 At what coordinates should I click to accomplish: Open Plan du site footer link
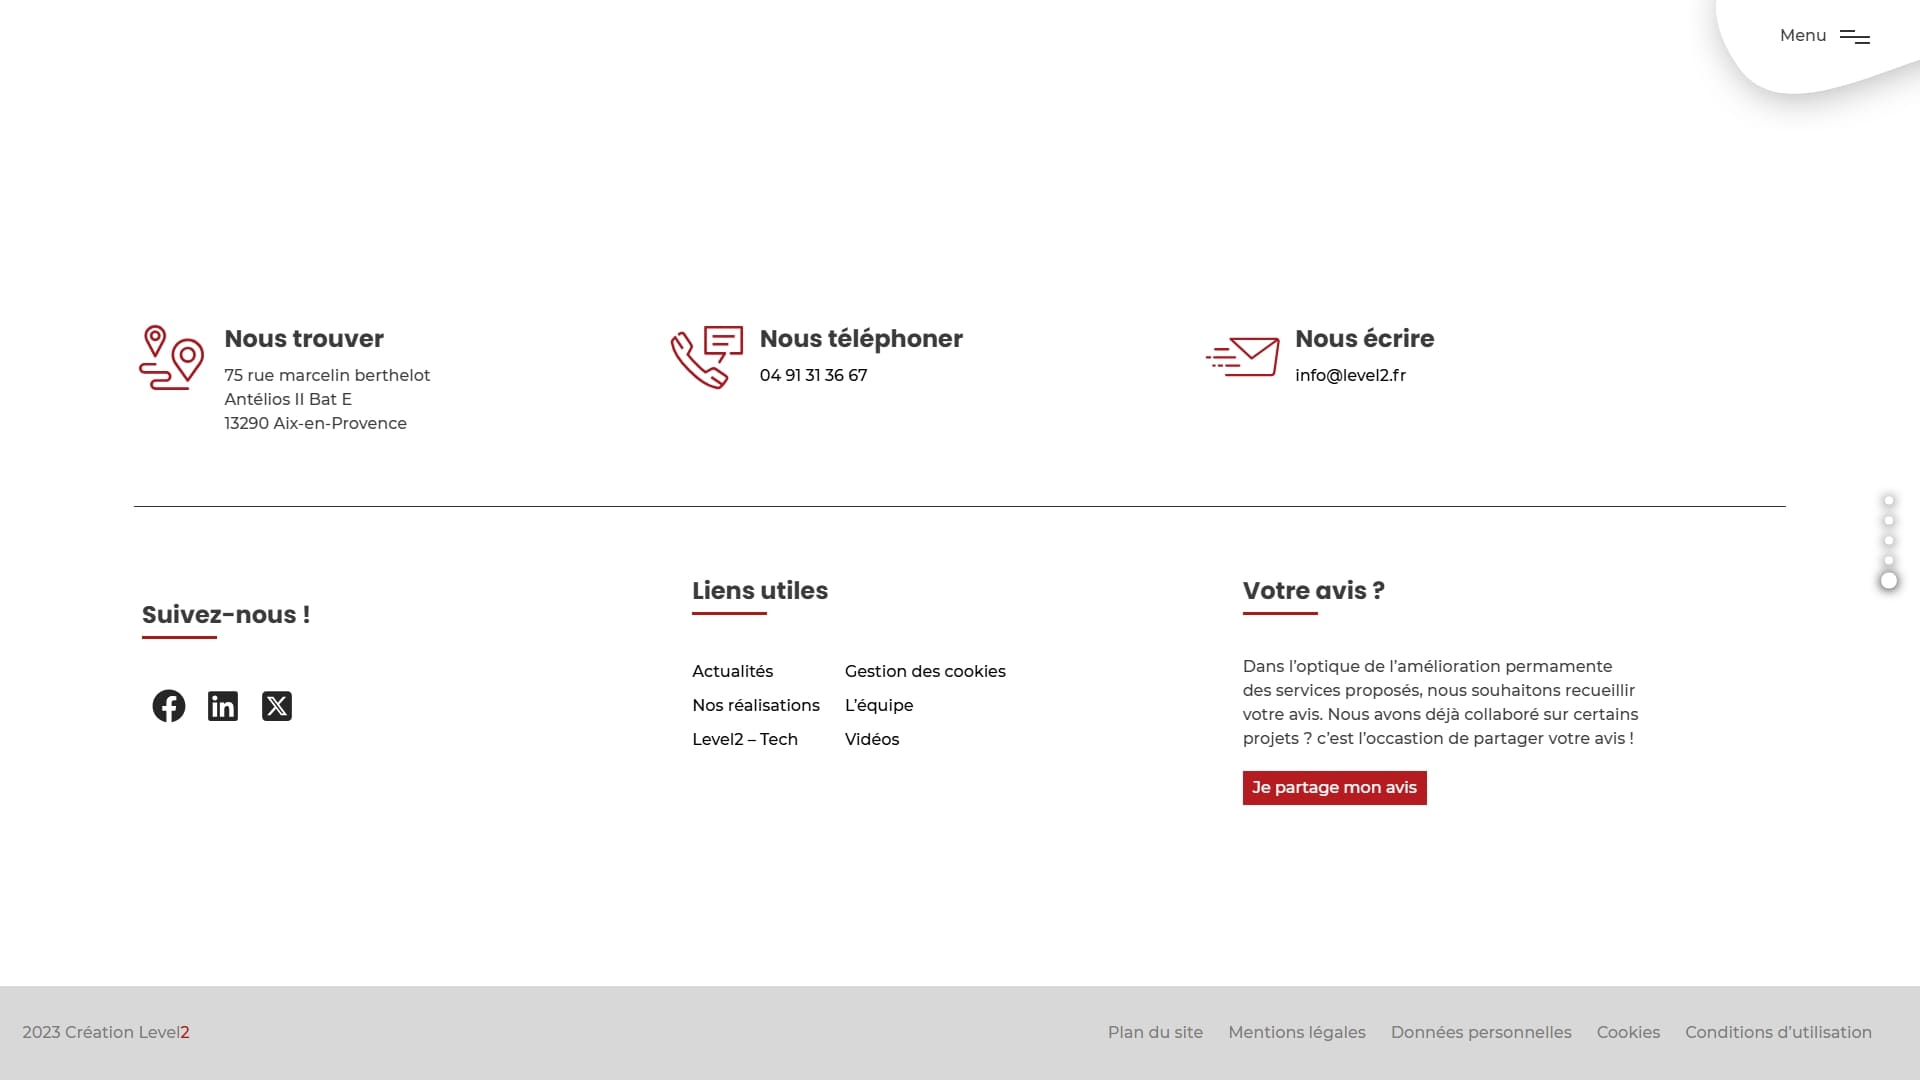point(1155,1032)
